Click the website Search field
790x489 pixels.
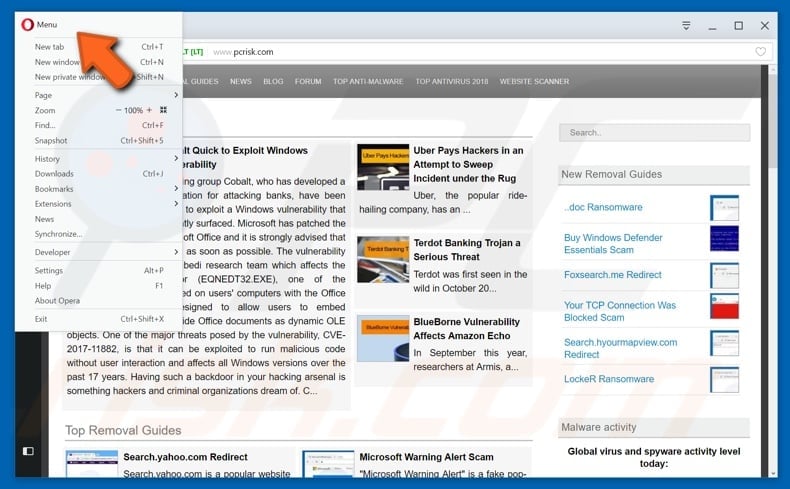[654, 132]
